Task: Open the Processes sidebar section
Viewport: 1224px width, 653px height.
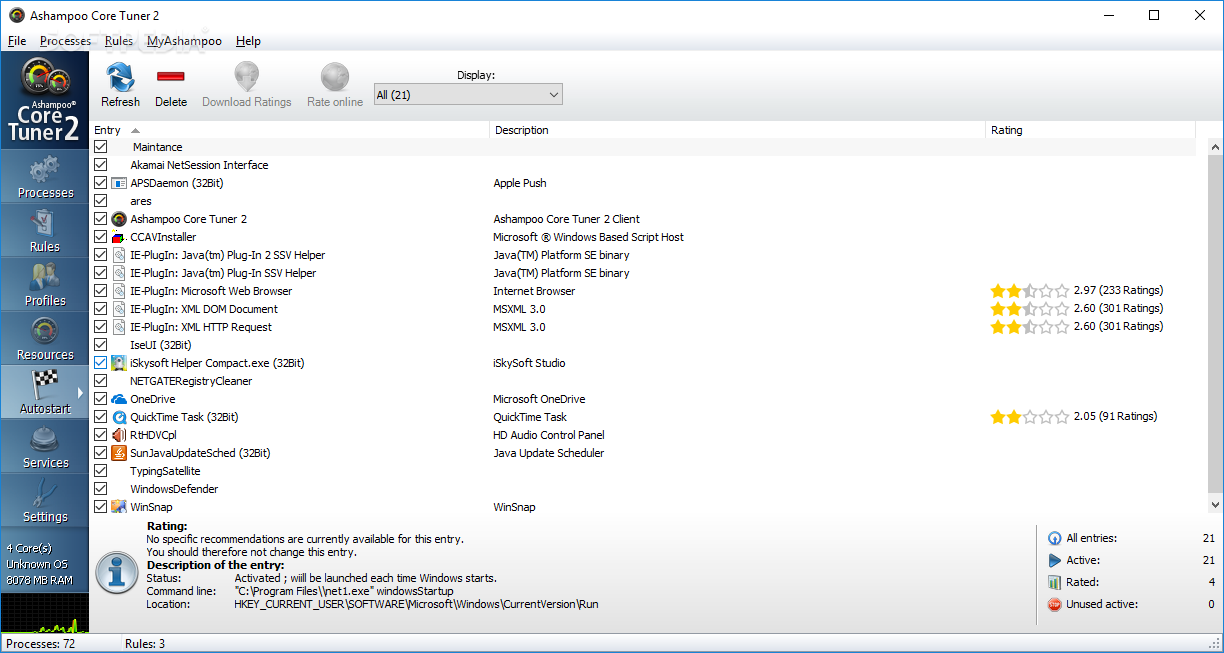Action: [45, 176]
